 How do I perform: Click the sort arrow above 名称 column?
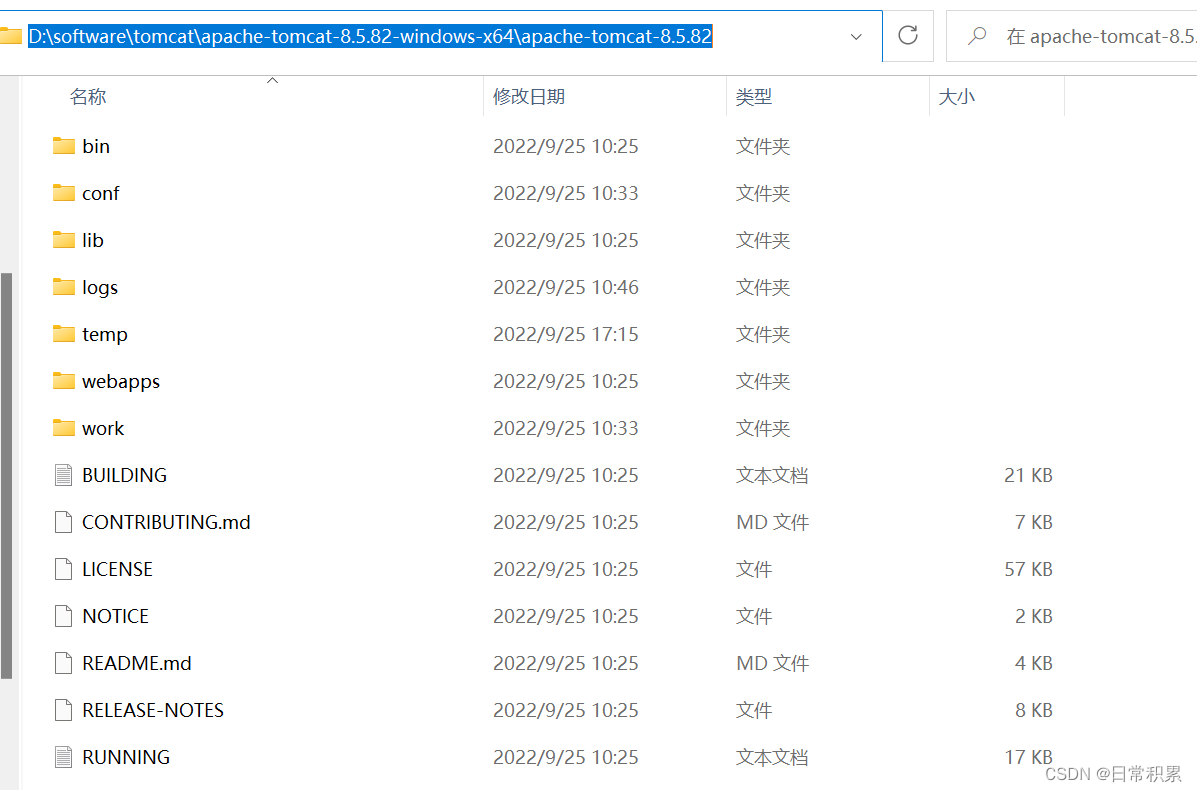click(x=273, y=80)
